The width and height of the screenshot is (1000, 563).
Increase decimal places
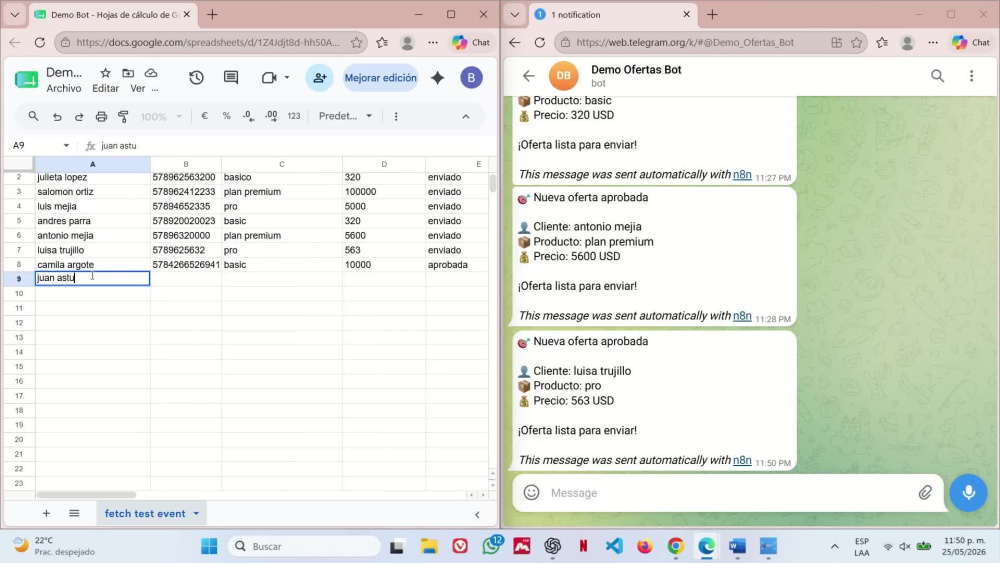pos(271,116)
